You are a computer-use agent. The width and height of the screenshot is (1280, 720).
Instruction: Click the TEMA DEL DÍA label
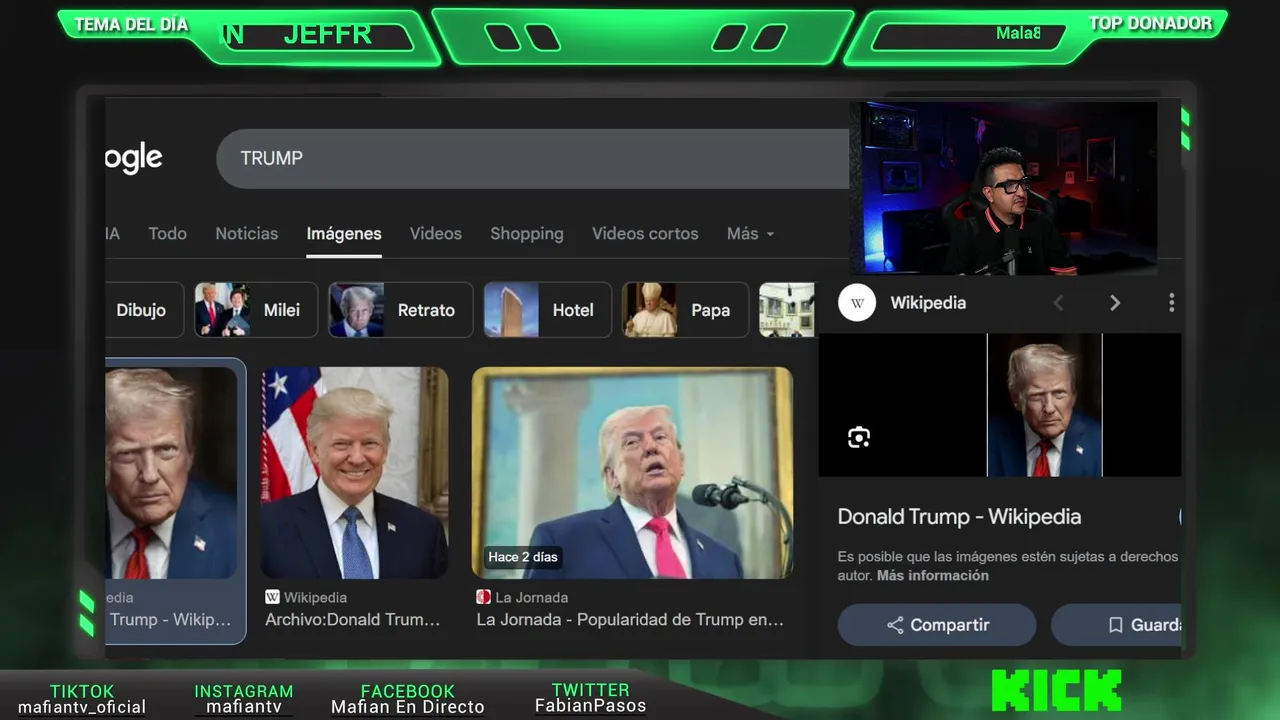pyautogui.click(x=131, y=24)
